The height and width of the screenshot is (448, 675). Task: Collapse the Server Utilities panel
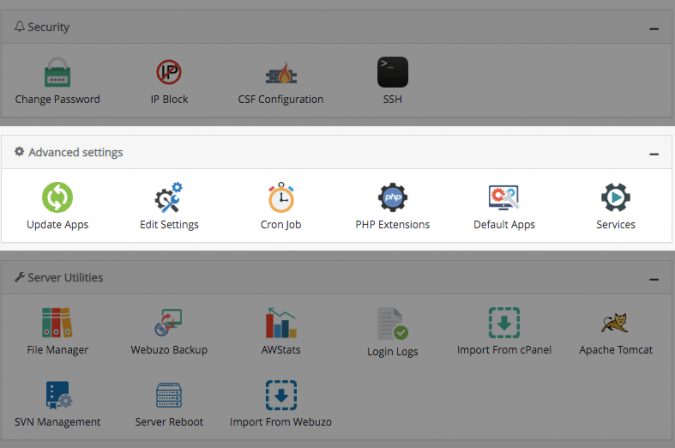(x=653, y=279)
